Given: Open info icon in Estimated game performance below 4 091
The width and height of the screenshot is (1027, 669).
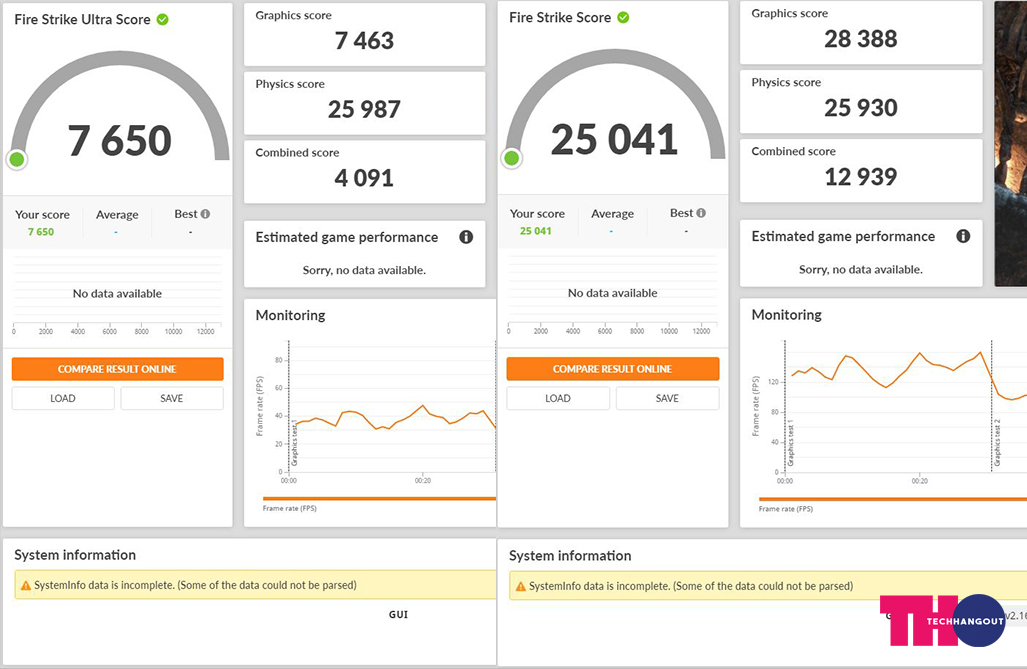Looking at the screenshot, I should (466, 237).
